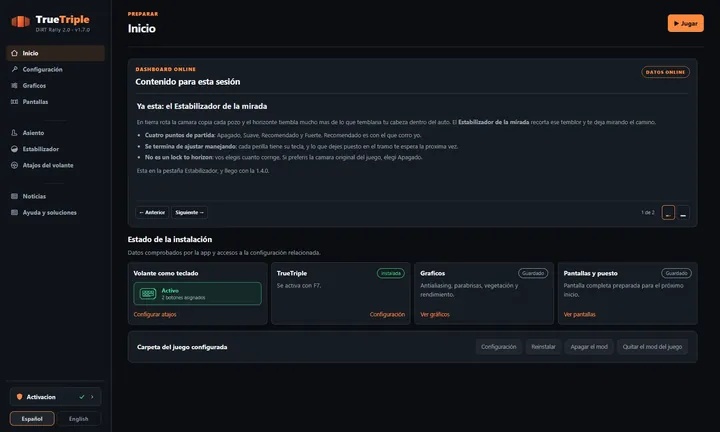Open the Inicio menu item
The height and width of the screenshot is (432, 720).
[x=55, y=53]
